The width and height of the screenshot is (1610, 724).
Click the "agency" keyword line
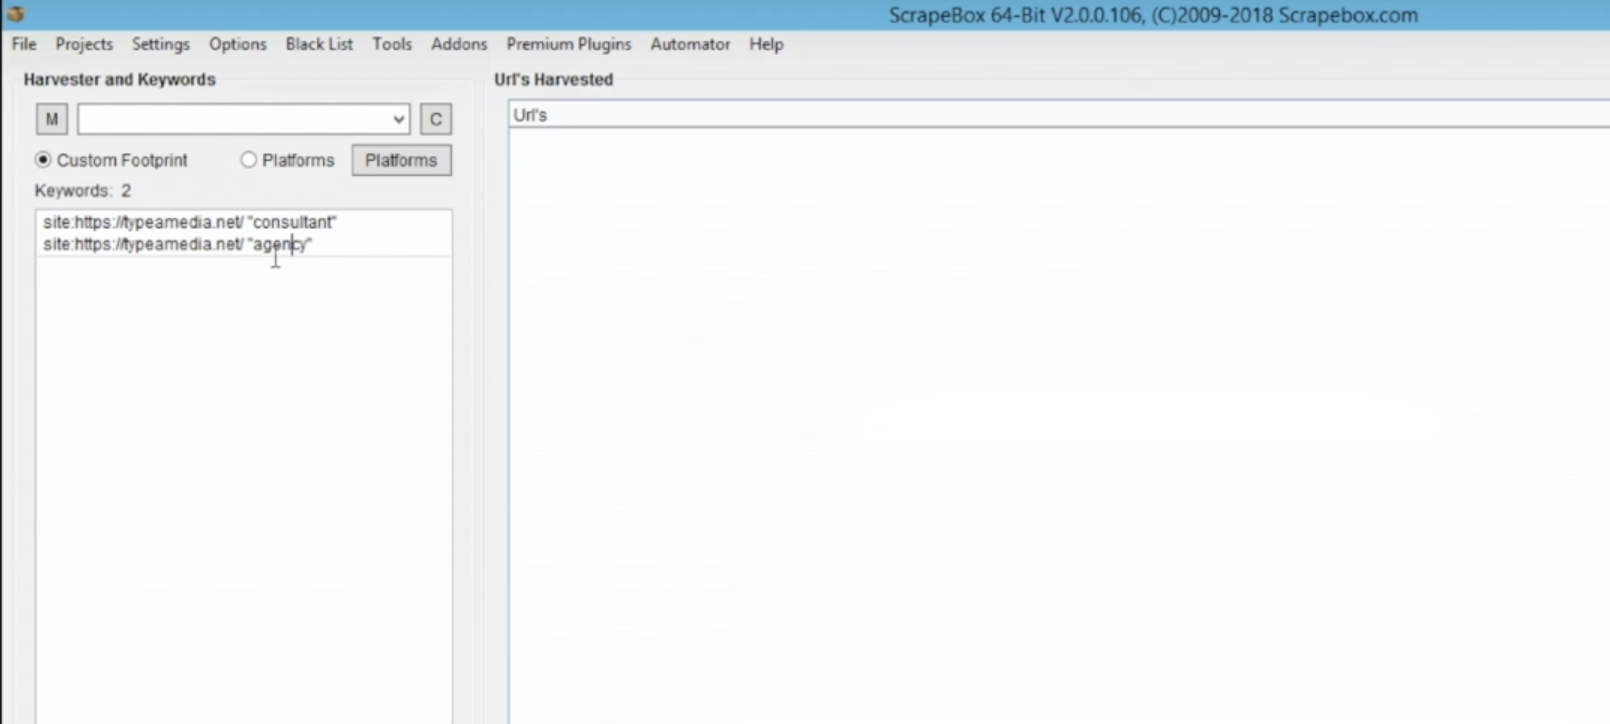click(x=178, y=244)
